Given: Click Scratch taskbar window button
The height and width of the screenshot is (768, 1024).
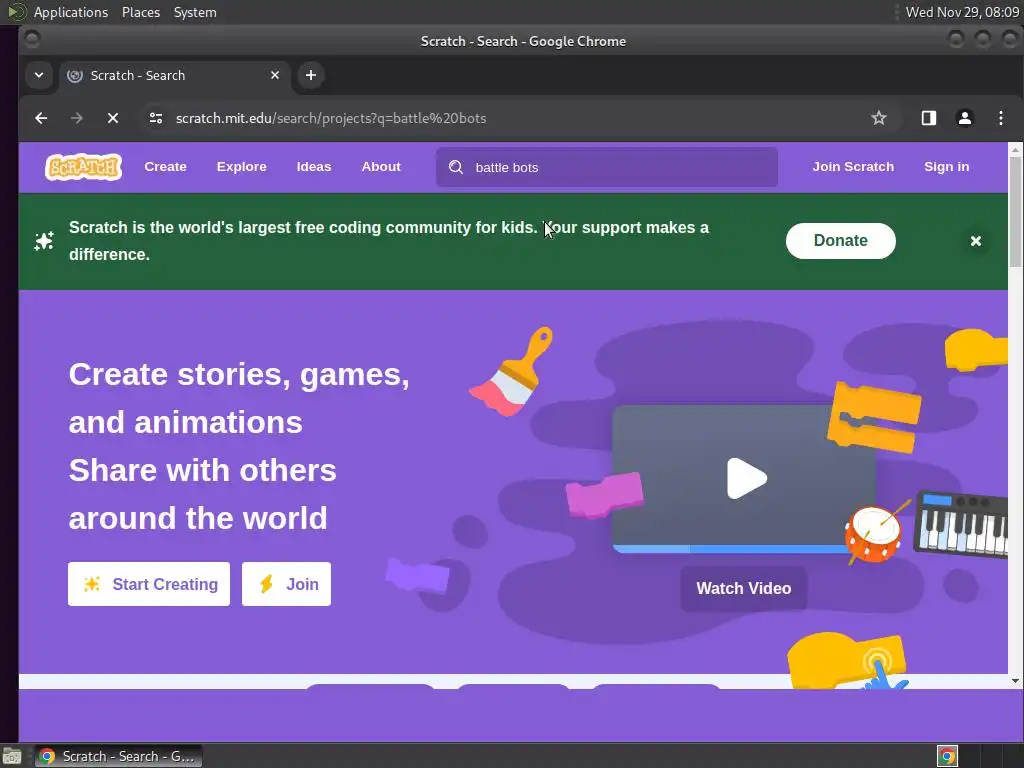Looking at the screenshot, I should (x=119, y=756).
